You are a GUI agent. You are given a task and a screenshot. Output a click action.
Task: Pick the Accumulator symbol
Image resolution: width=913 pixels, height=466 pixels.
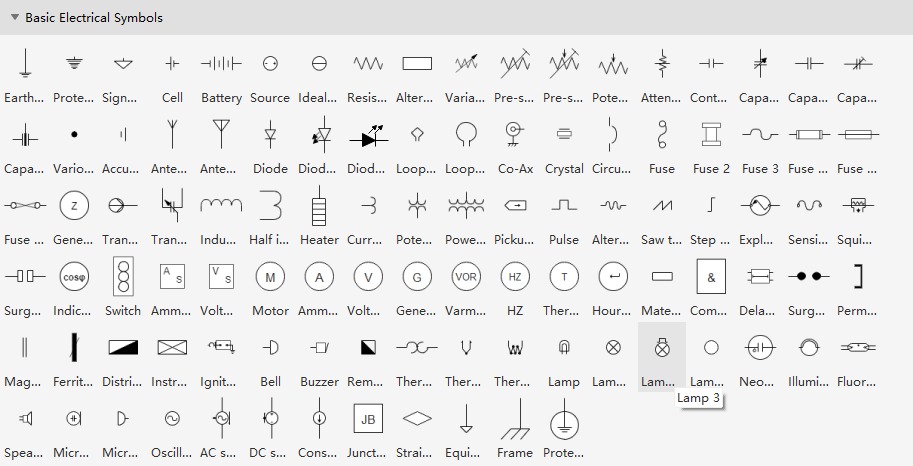coord(123,135)
